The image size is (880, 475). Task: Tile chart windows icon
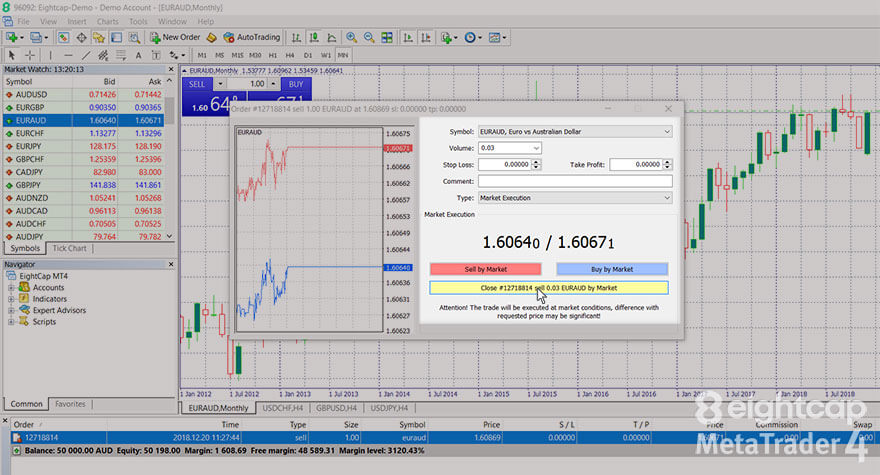[387, 38]
